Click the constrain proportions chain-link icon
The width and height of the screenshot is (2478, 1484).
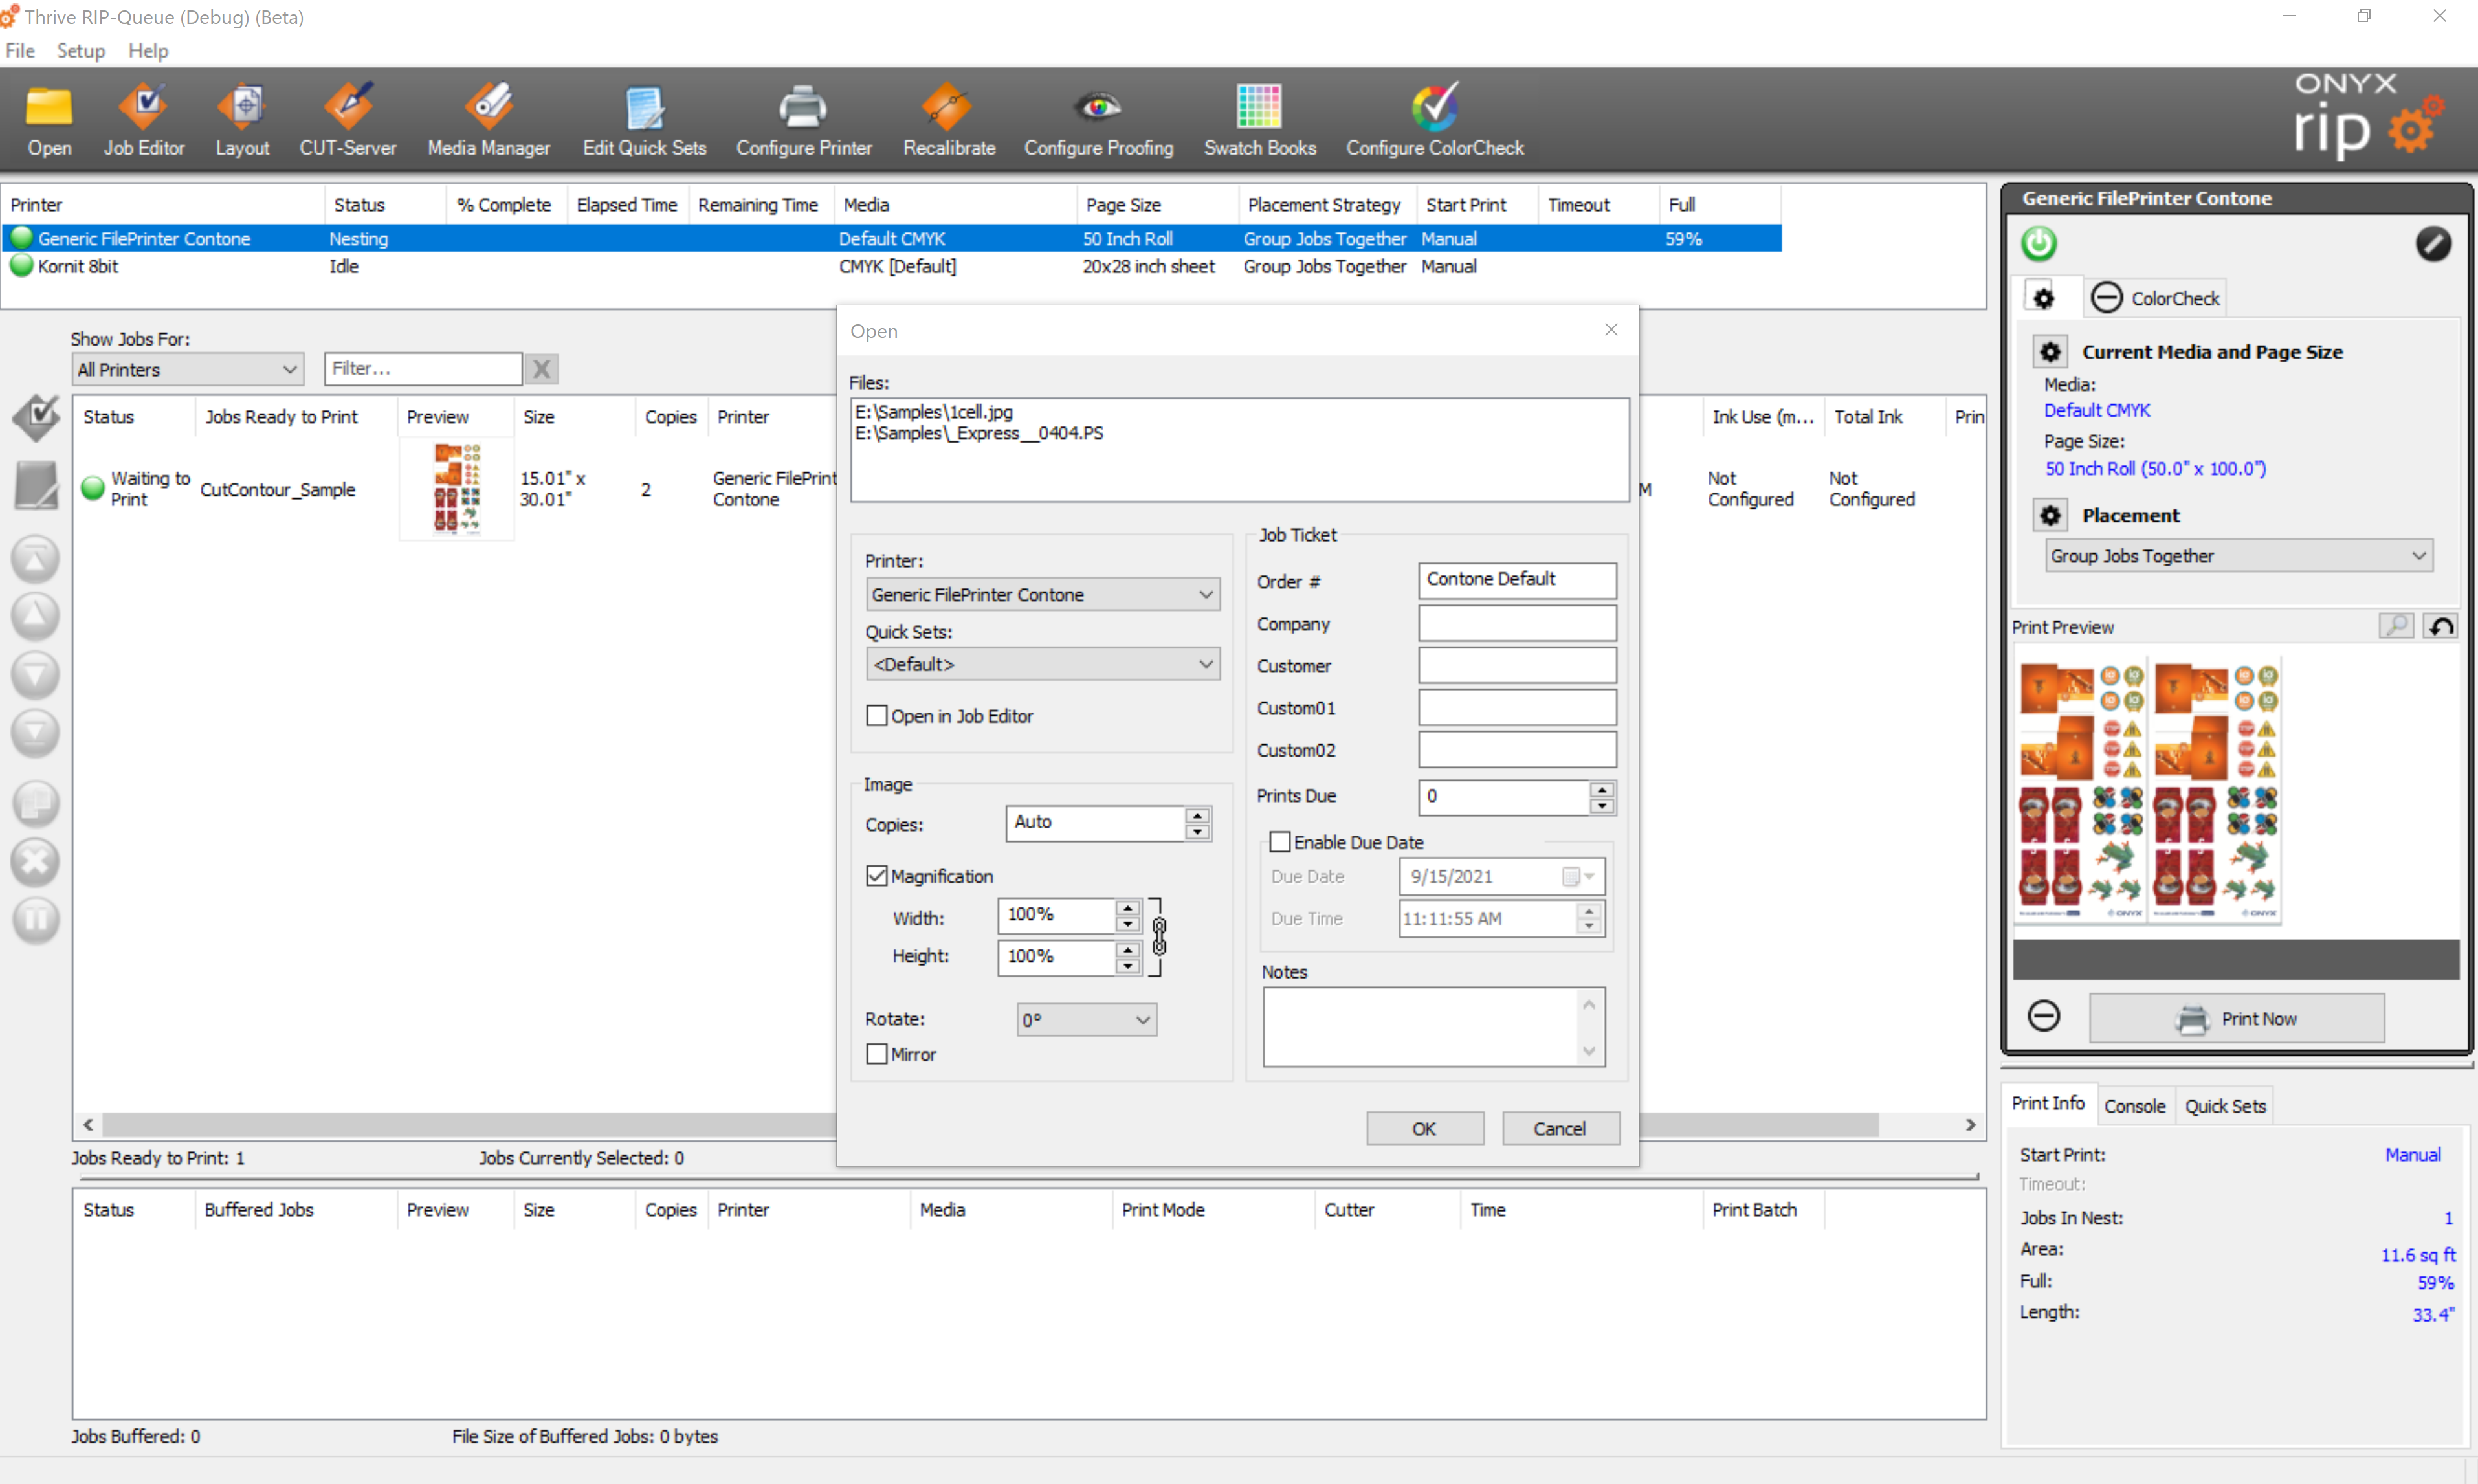[1159, 936]
